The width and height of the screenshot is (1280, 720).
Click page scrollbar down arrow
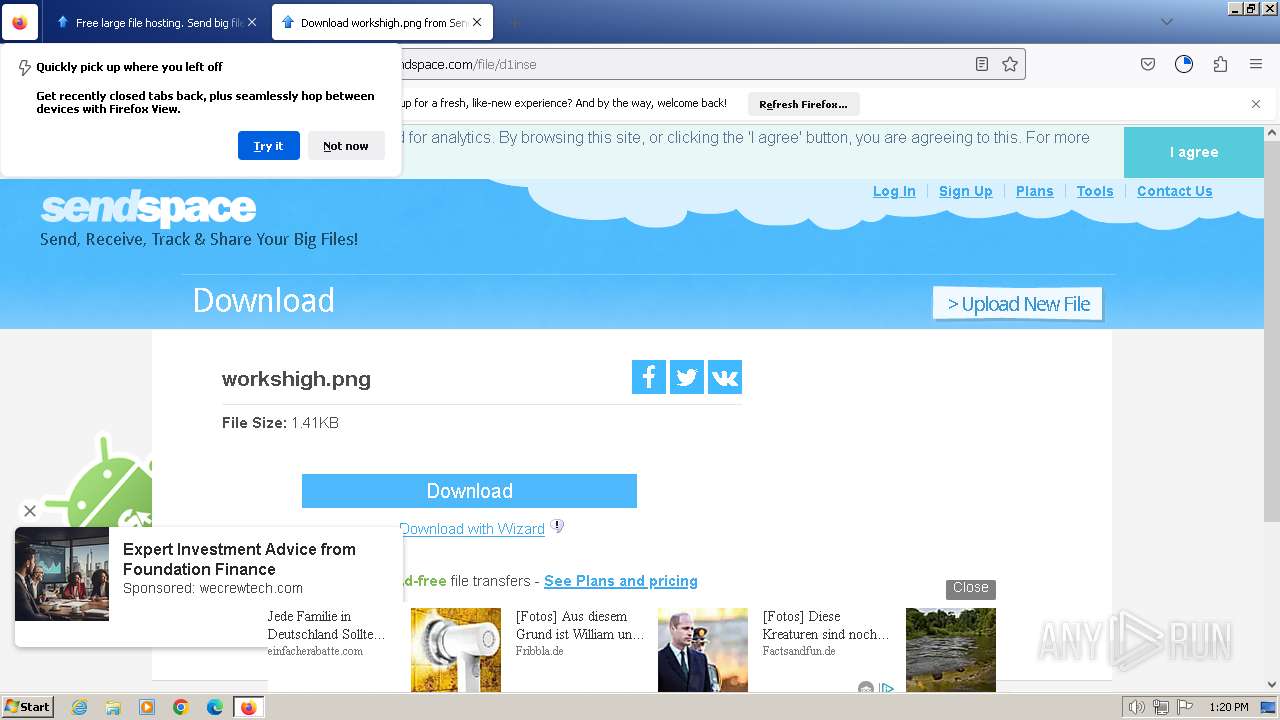(1272, 685)
